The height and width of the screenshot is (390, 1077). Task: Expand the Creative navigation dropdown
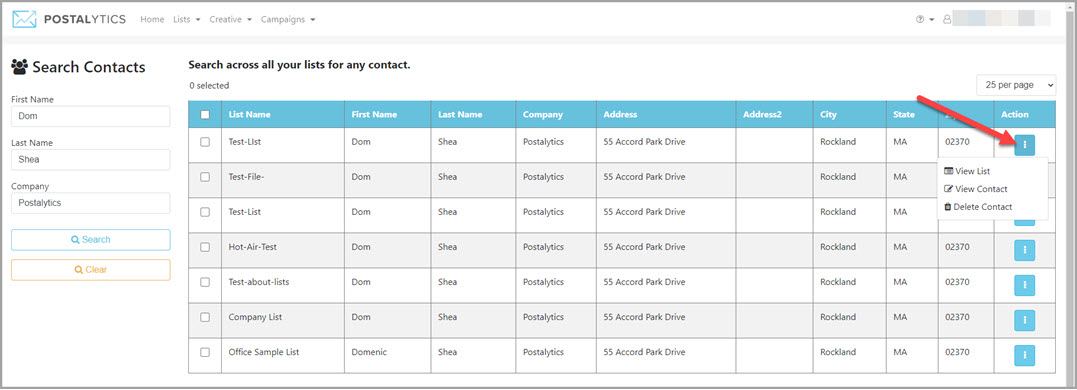(x=231, y=20)
